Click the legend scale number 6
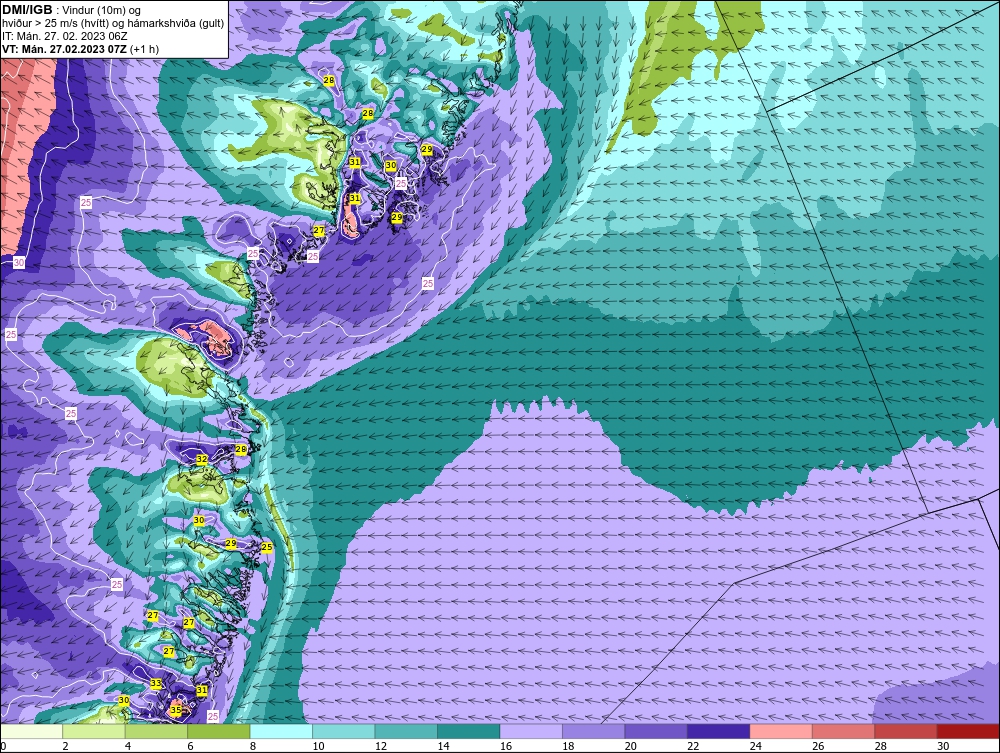The image size is (1000, 753). (x=191, y=747)
